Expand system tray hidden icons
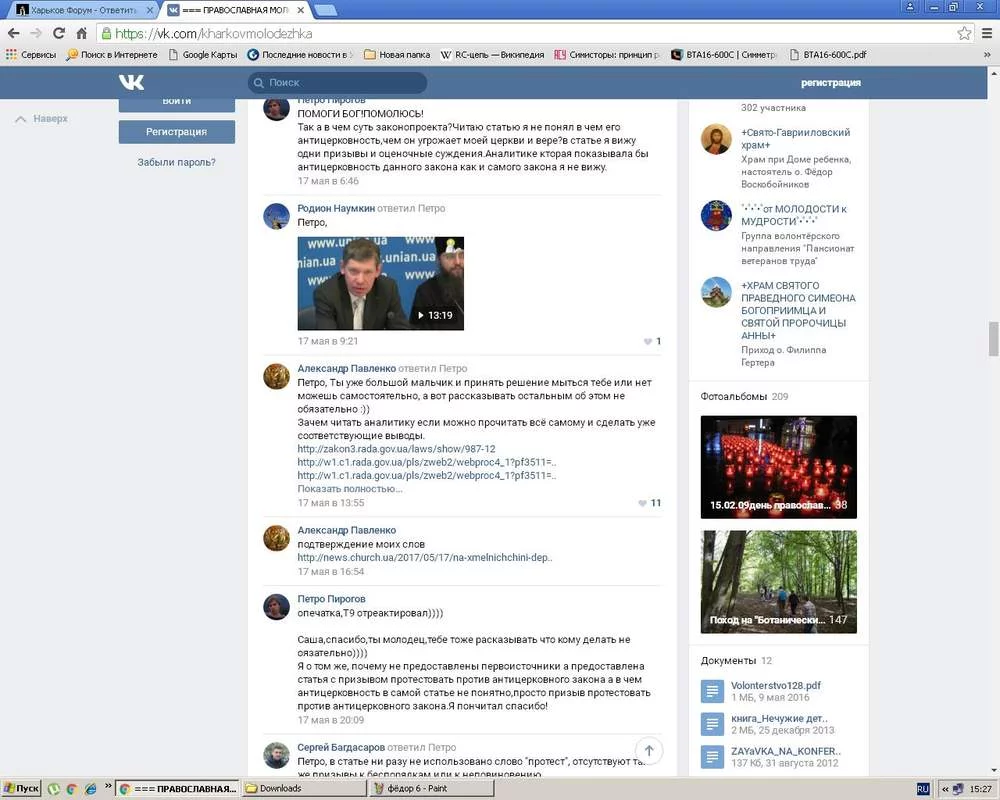1000x800 pixels. point(945,789)
